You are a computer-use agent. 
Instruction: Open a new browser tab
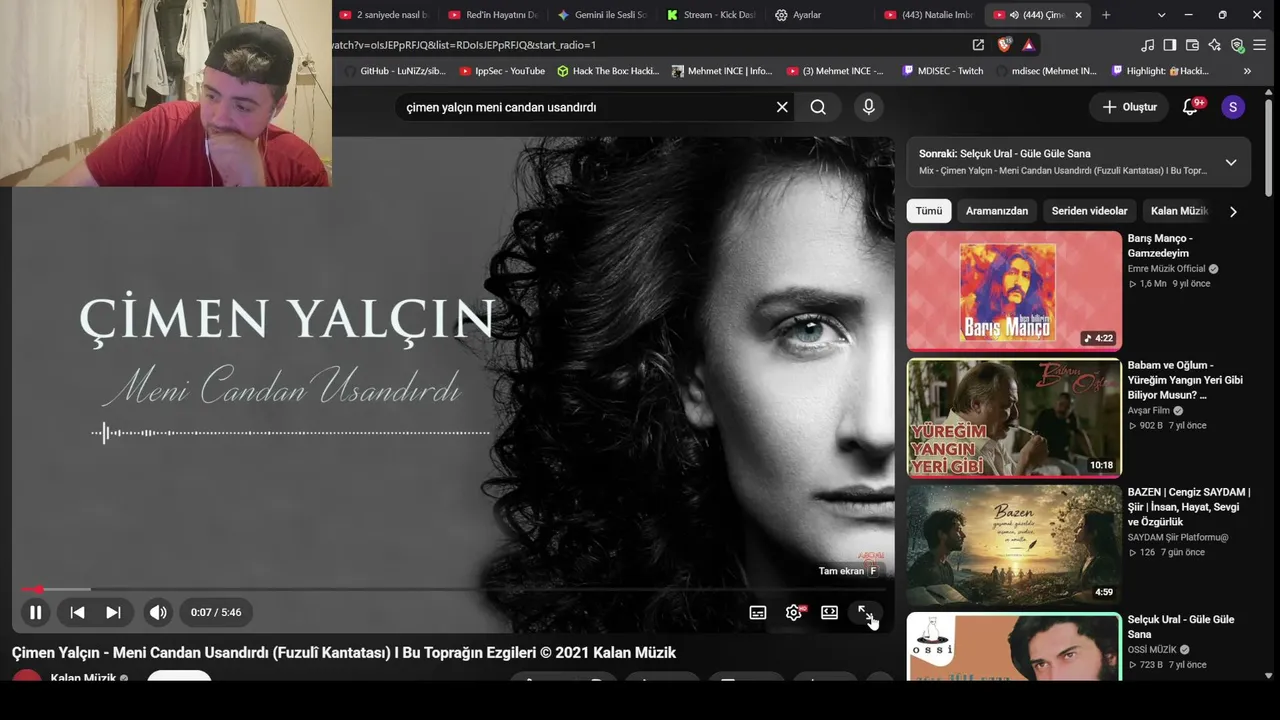[1106, 15]
